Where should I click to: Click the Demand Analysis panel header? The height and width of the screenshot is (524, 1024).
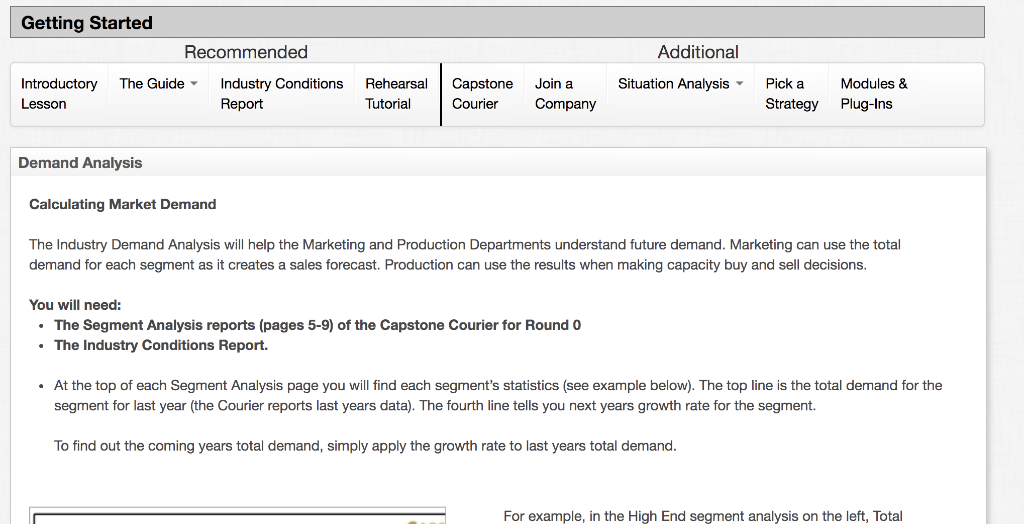point(498,163)
